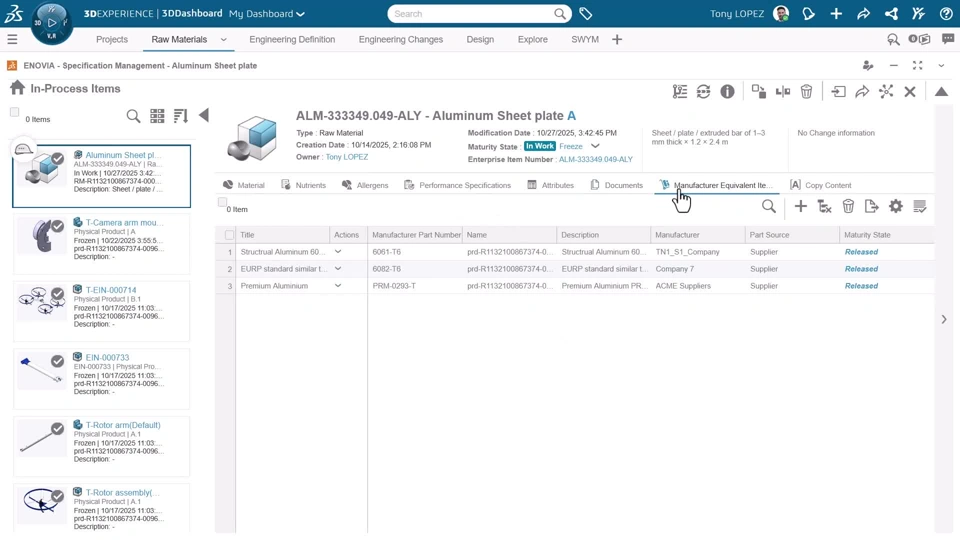Open the Engineering Changes tab
This screenshot has width=960, height=540.
[400, 39]
